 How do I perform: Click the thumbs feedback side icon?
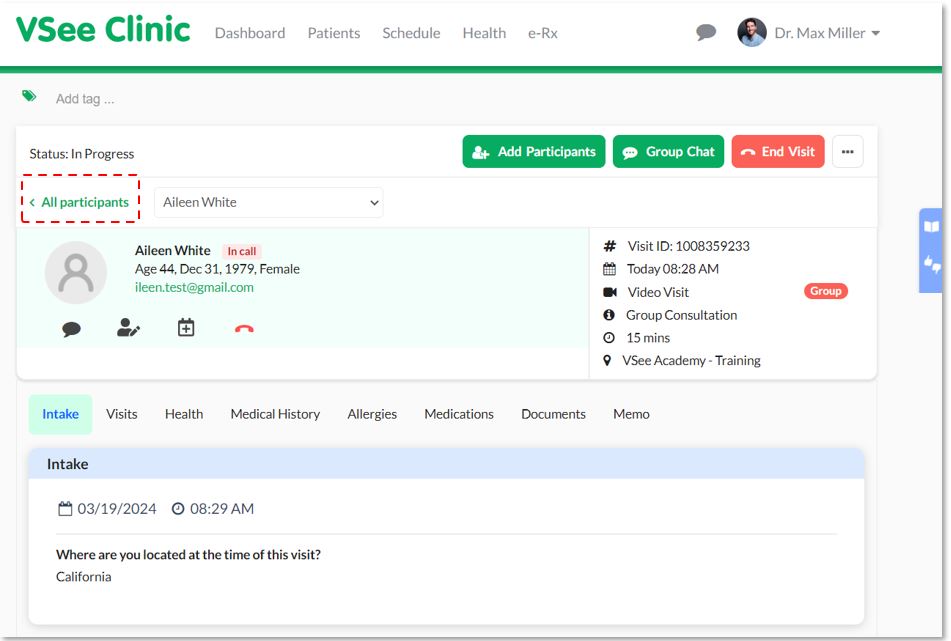932,264
